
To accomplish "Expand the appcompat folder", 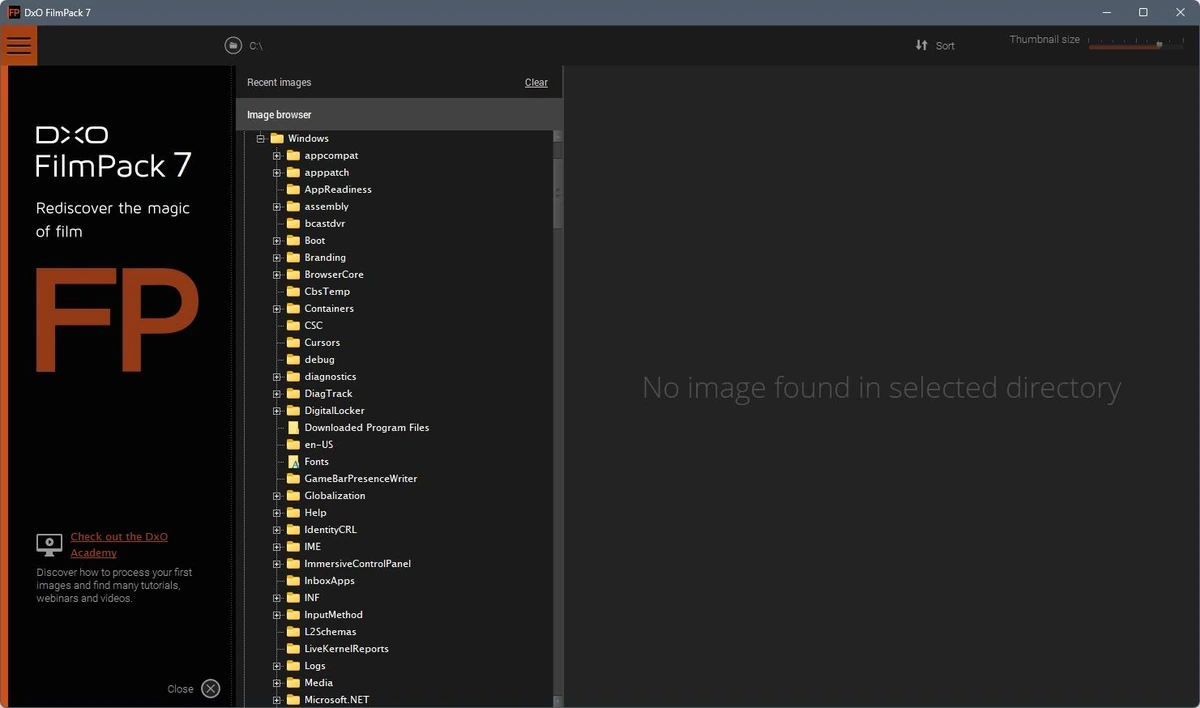I will (x=277, y=156).
